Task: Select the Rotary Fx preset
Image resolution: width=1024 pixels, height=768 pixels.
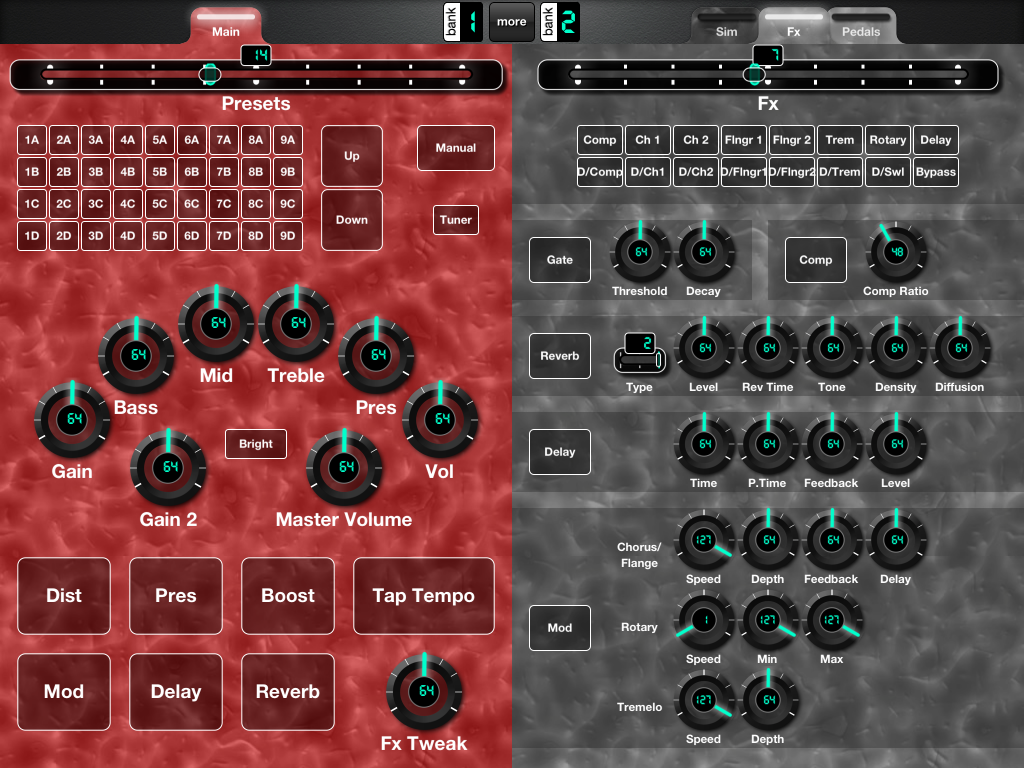Action: [x=888, y=140]
